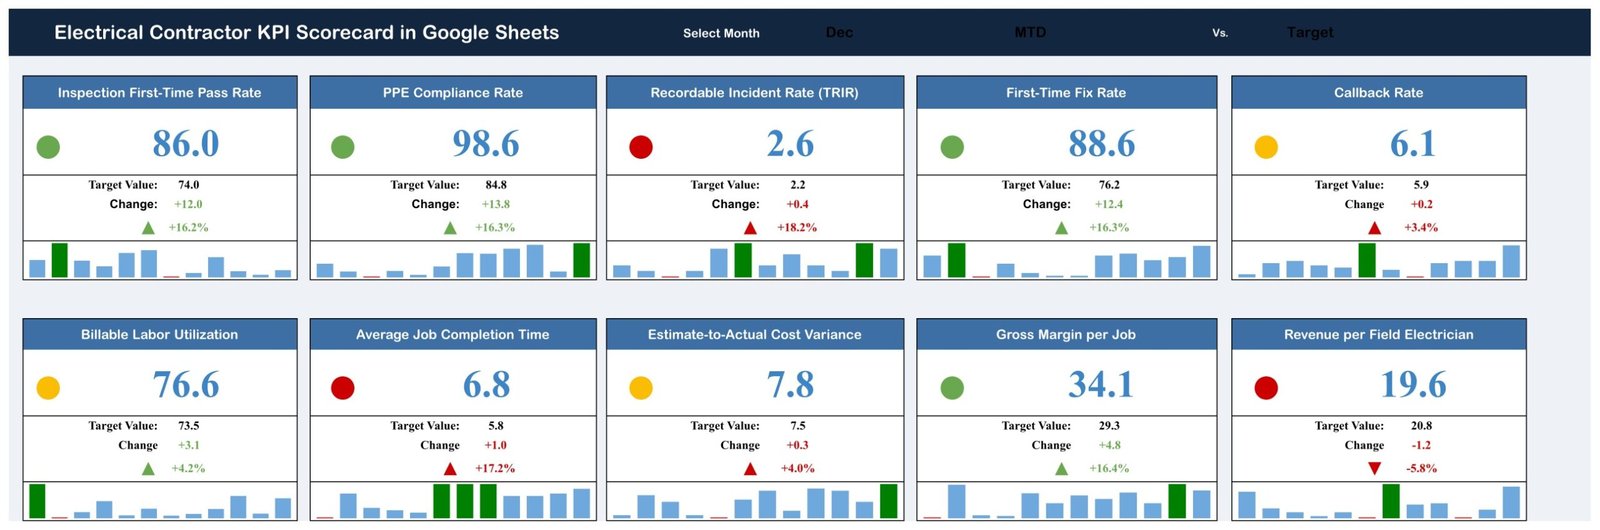Select the Callback Rate card header

1379,92
